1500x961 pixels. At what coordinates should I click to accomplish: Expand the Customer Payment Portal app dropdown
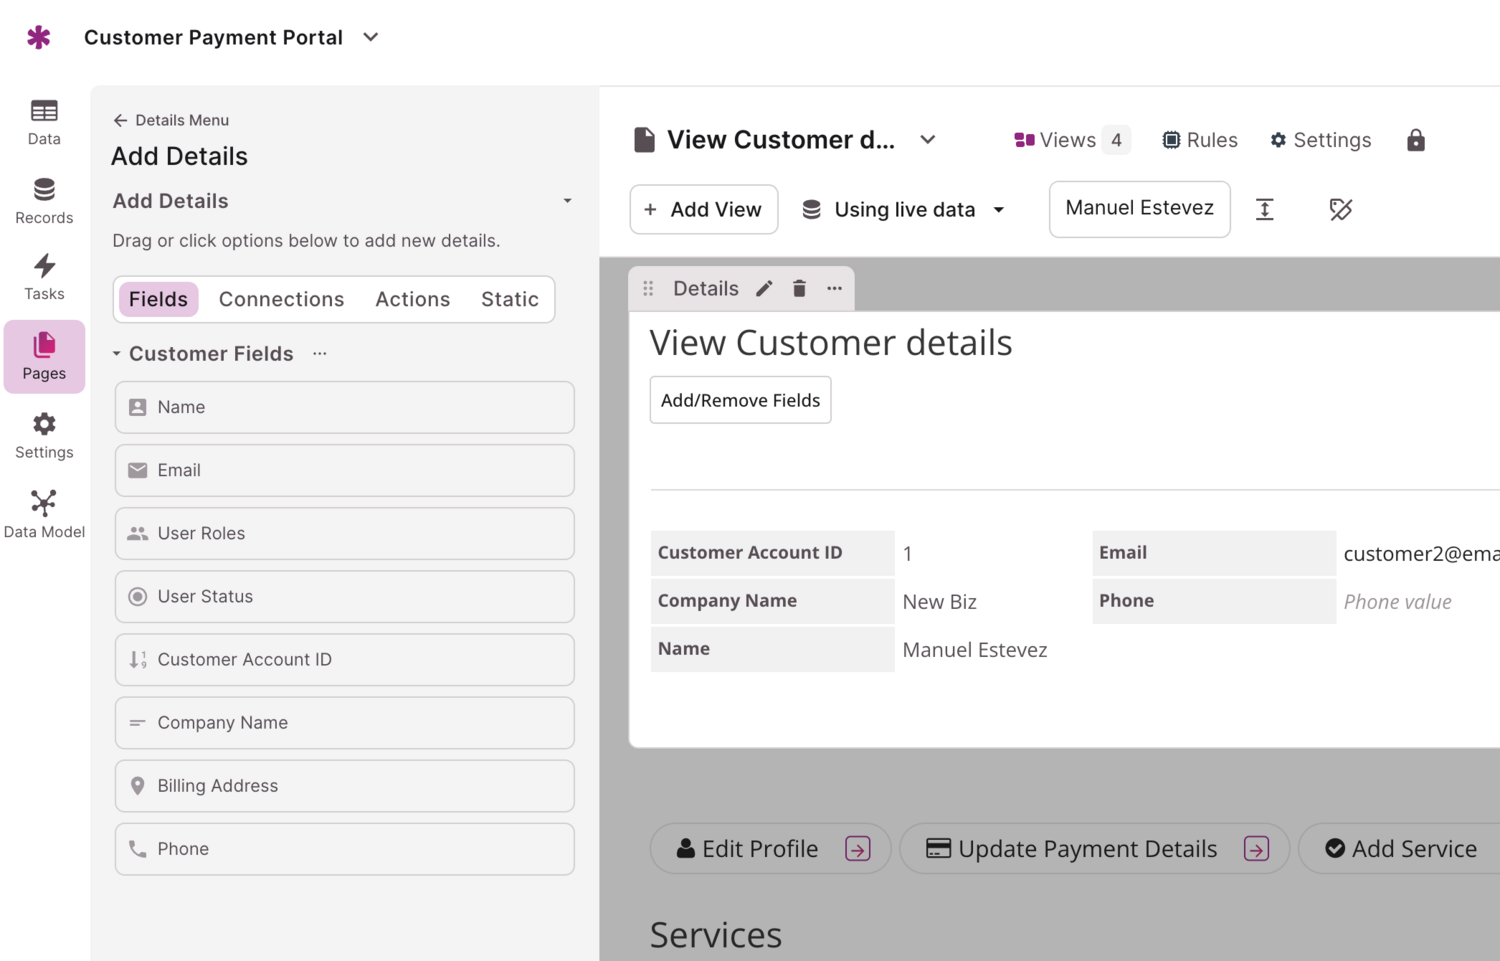click(x=371, y=37)
